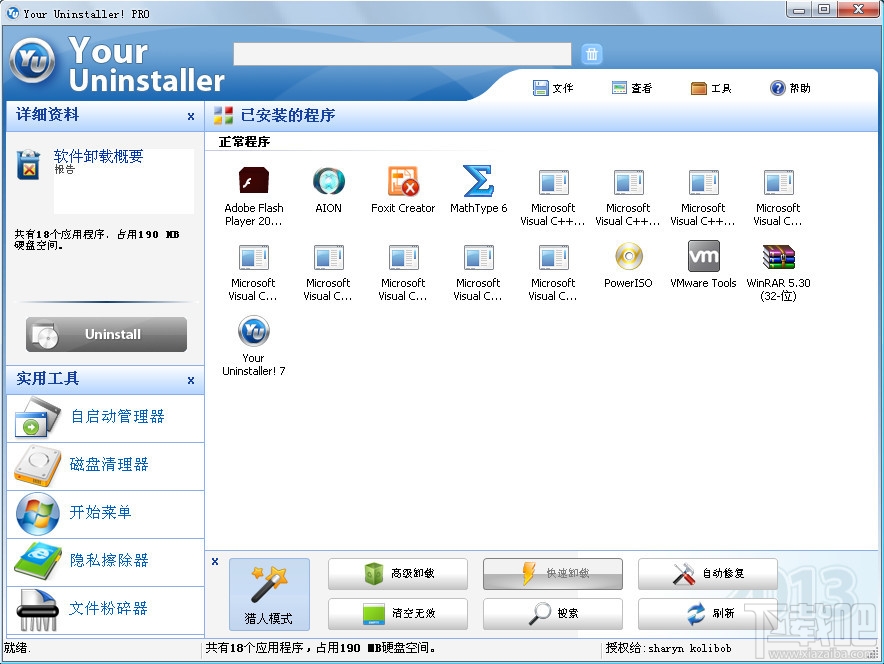Open the 软件卸载概要 summary link
Screen dimensions: 884x664
click(x=99, y=156)
